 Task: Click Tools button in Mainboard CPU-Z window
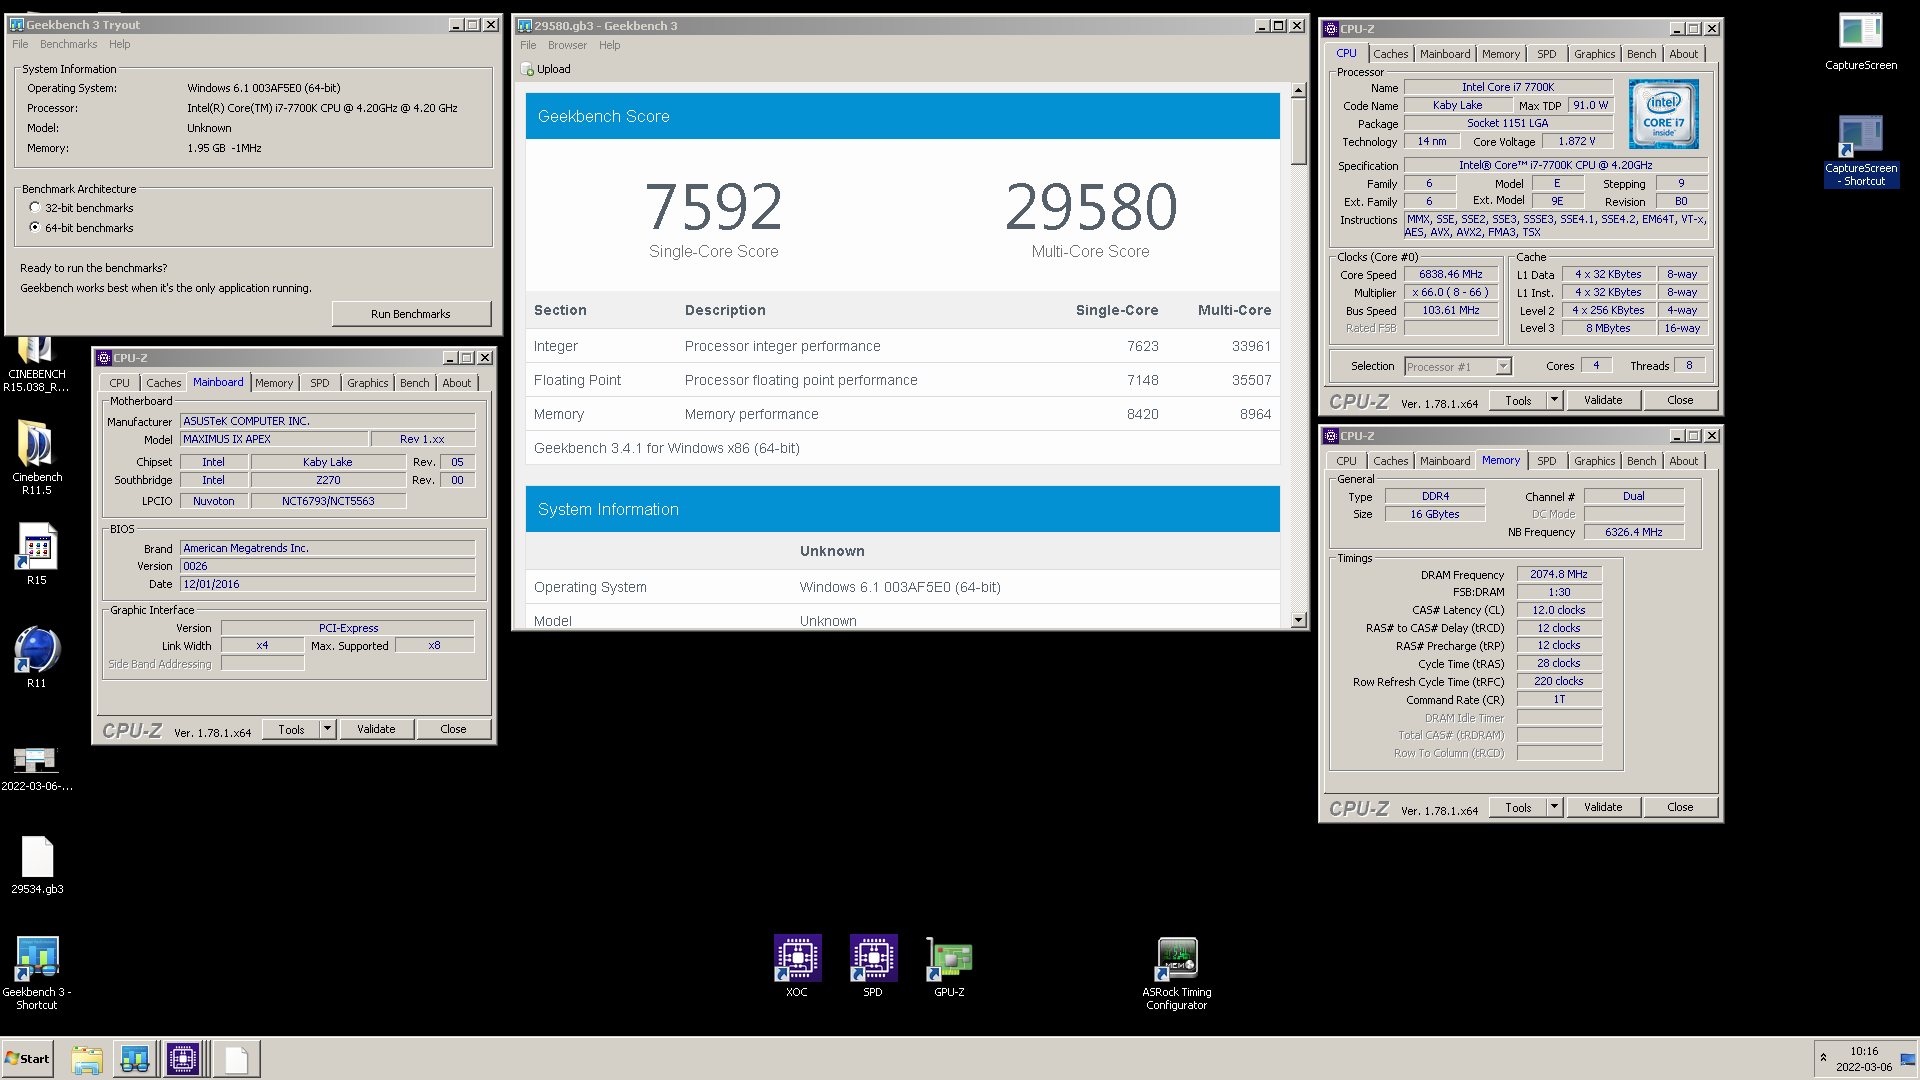coord(291,729)
